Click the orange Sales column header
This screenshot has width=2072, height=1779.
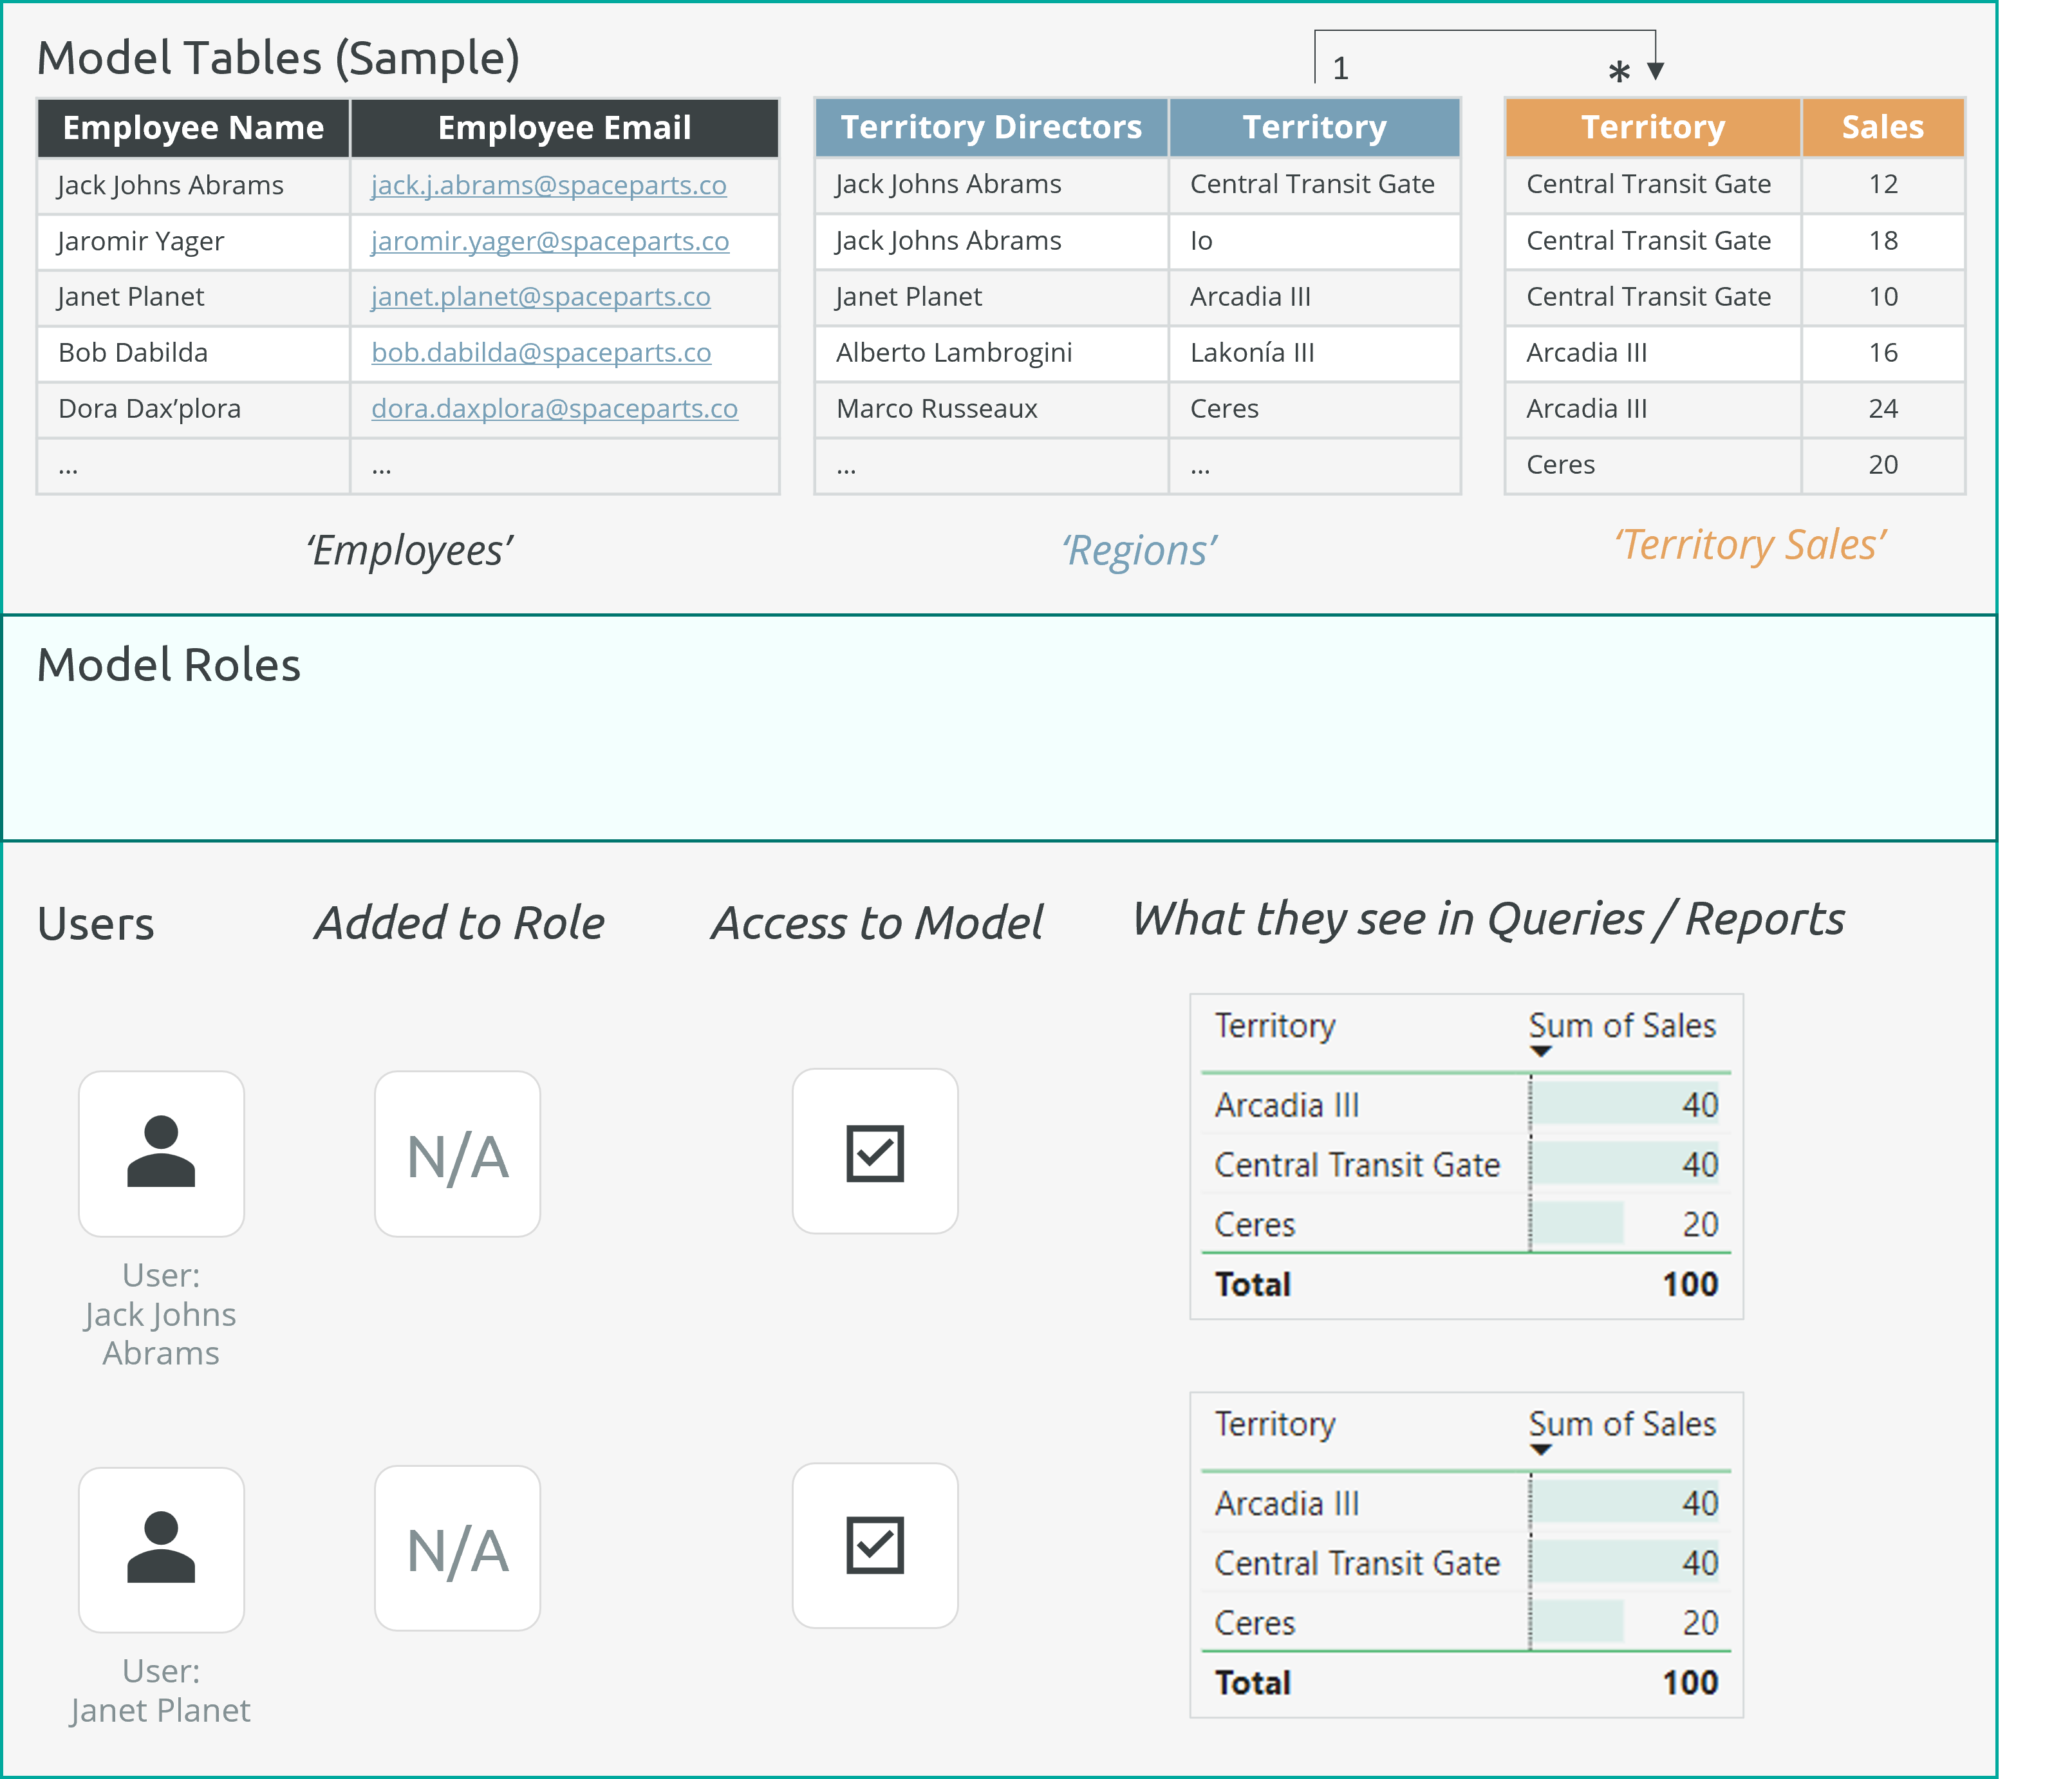(x=1882, y=127)
